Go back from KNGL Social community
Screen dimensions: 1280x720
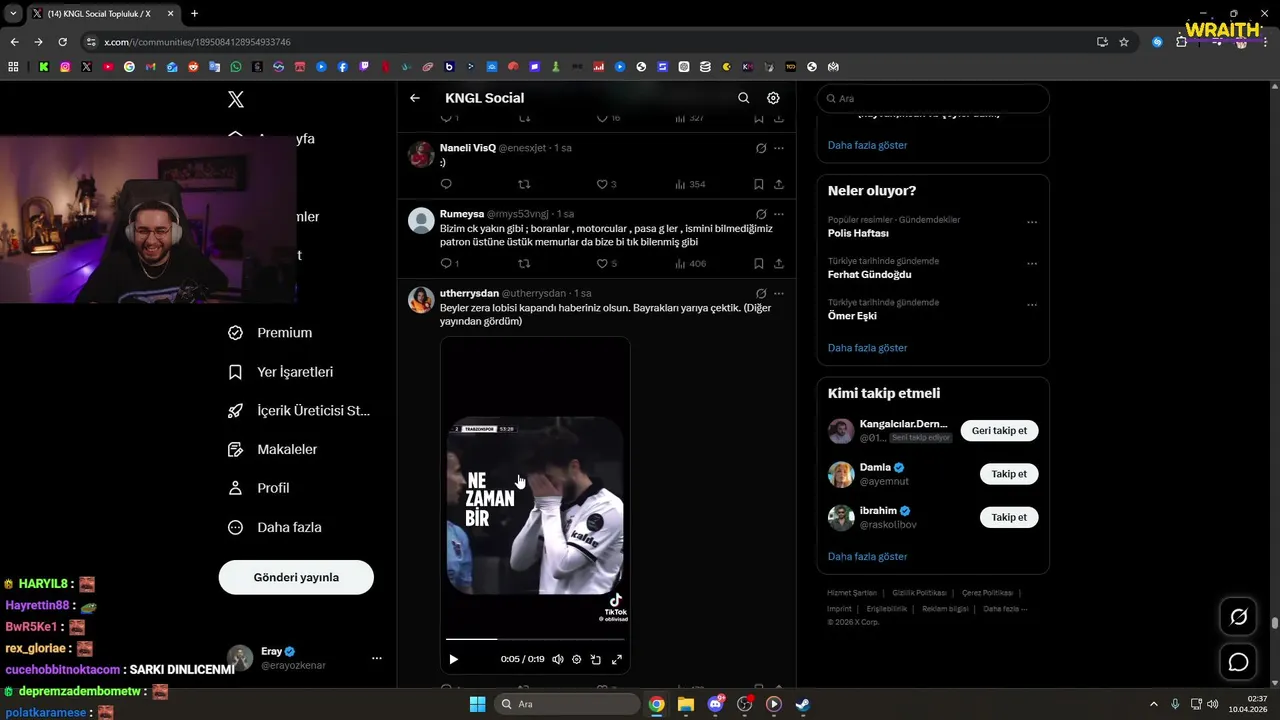pyautogui.click(x=415, y=98)
